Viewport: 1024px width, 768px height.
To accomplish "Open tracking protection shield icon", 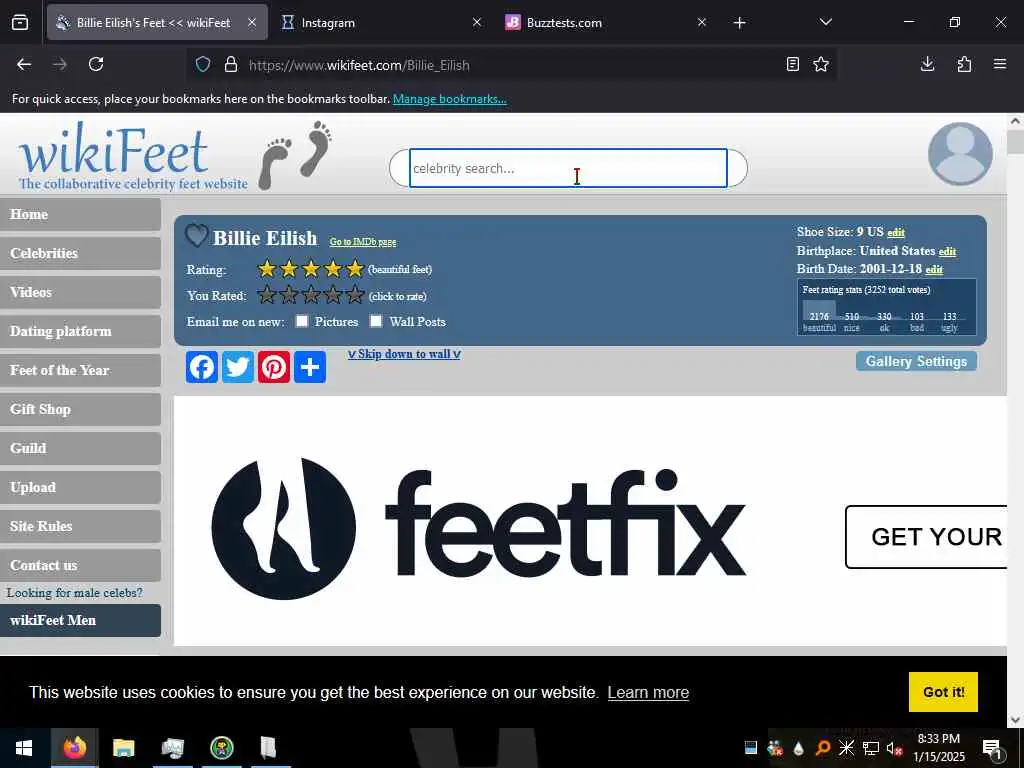I will pos(203,65).
